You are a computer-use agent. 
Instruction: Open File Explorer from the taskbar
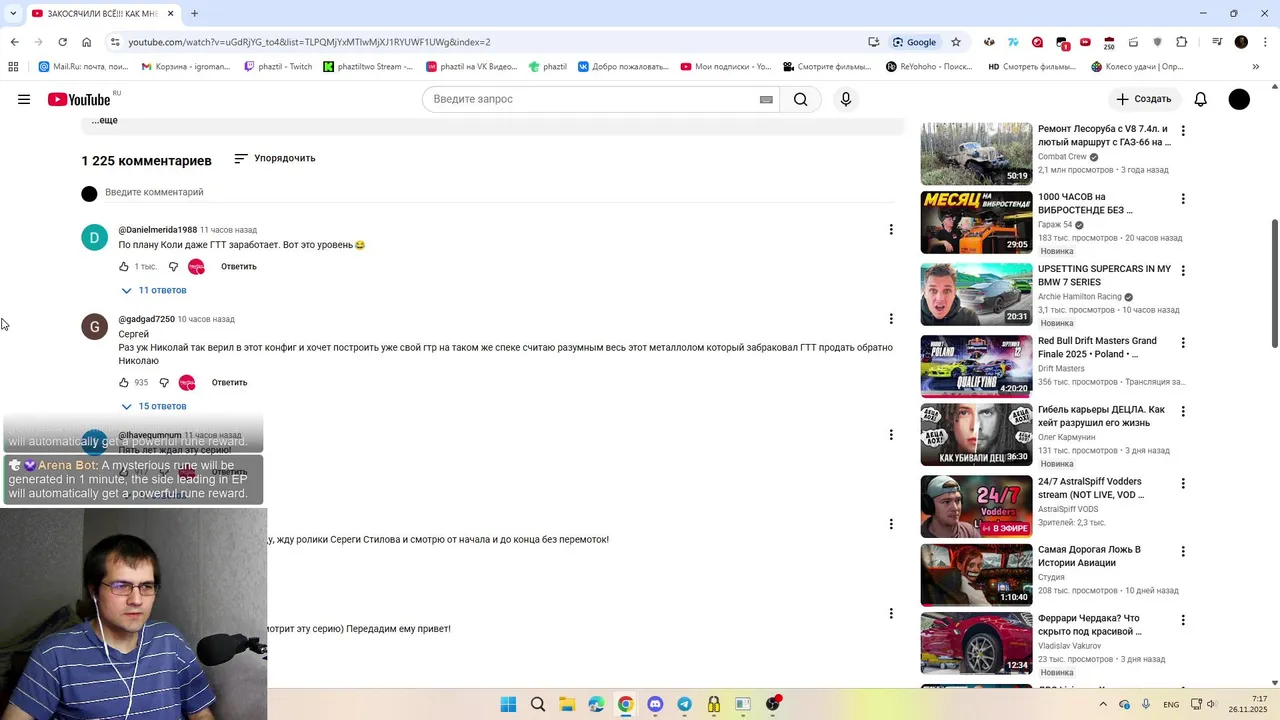point(567,704)
